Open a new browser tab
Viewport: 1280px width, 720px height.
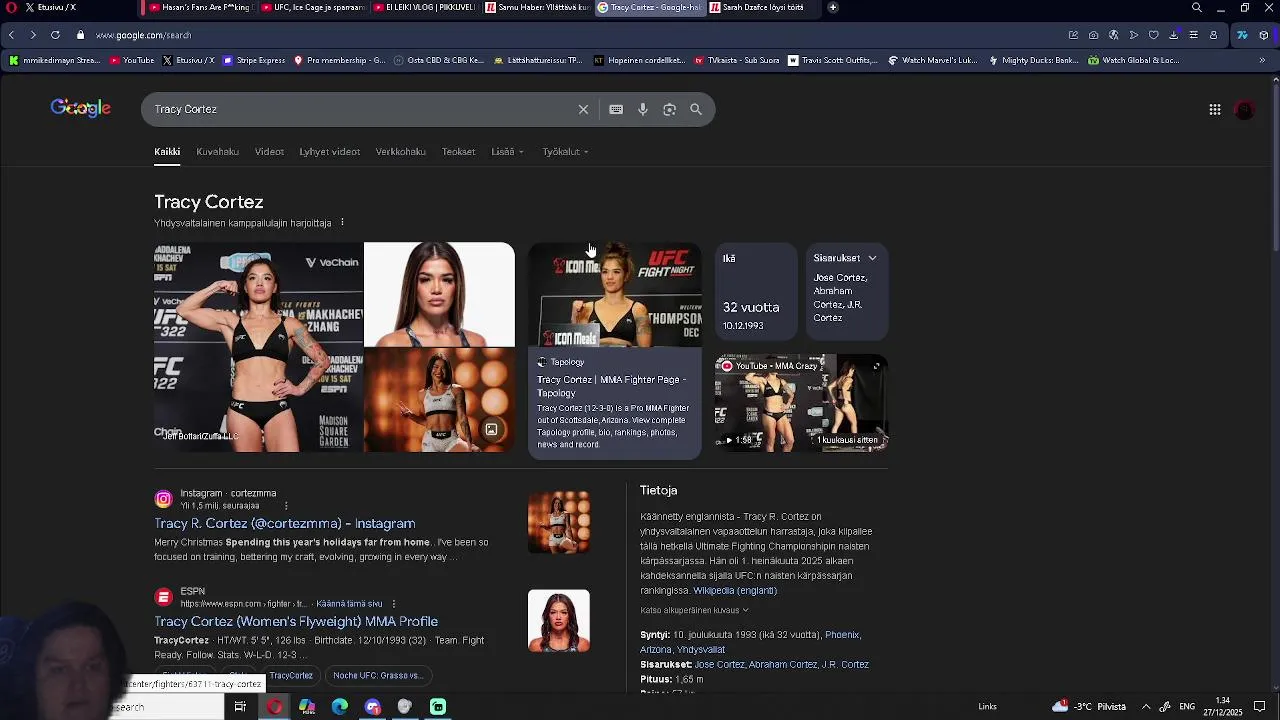[833, 7]
